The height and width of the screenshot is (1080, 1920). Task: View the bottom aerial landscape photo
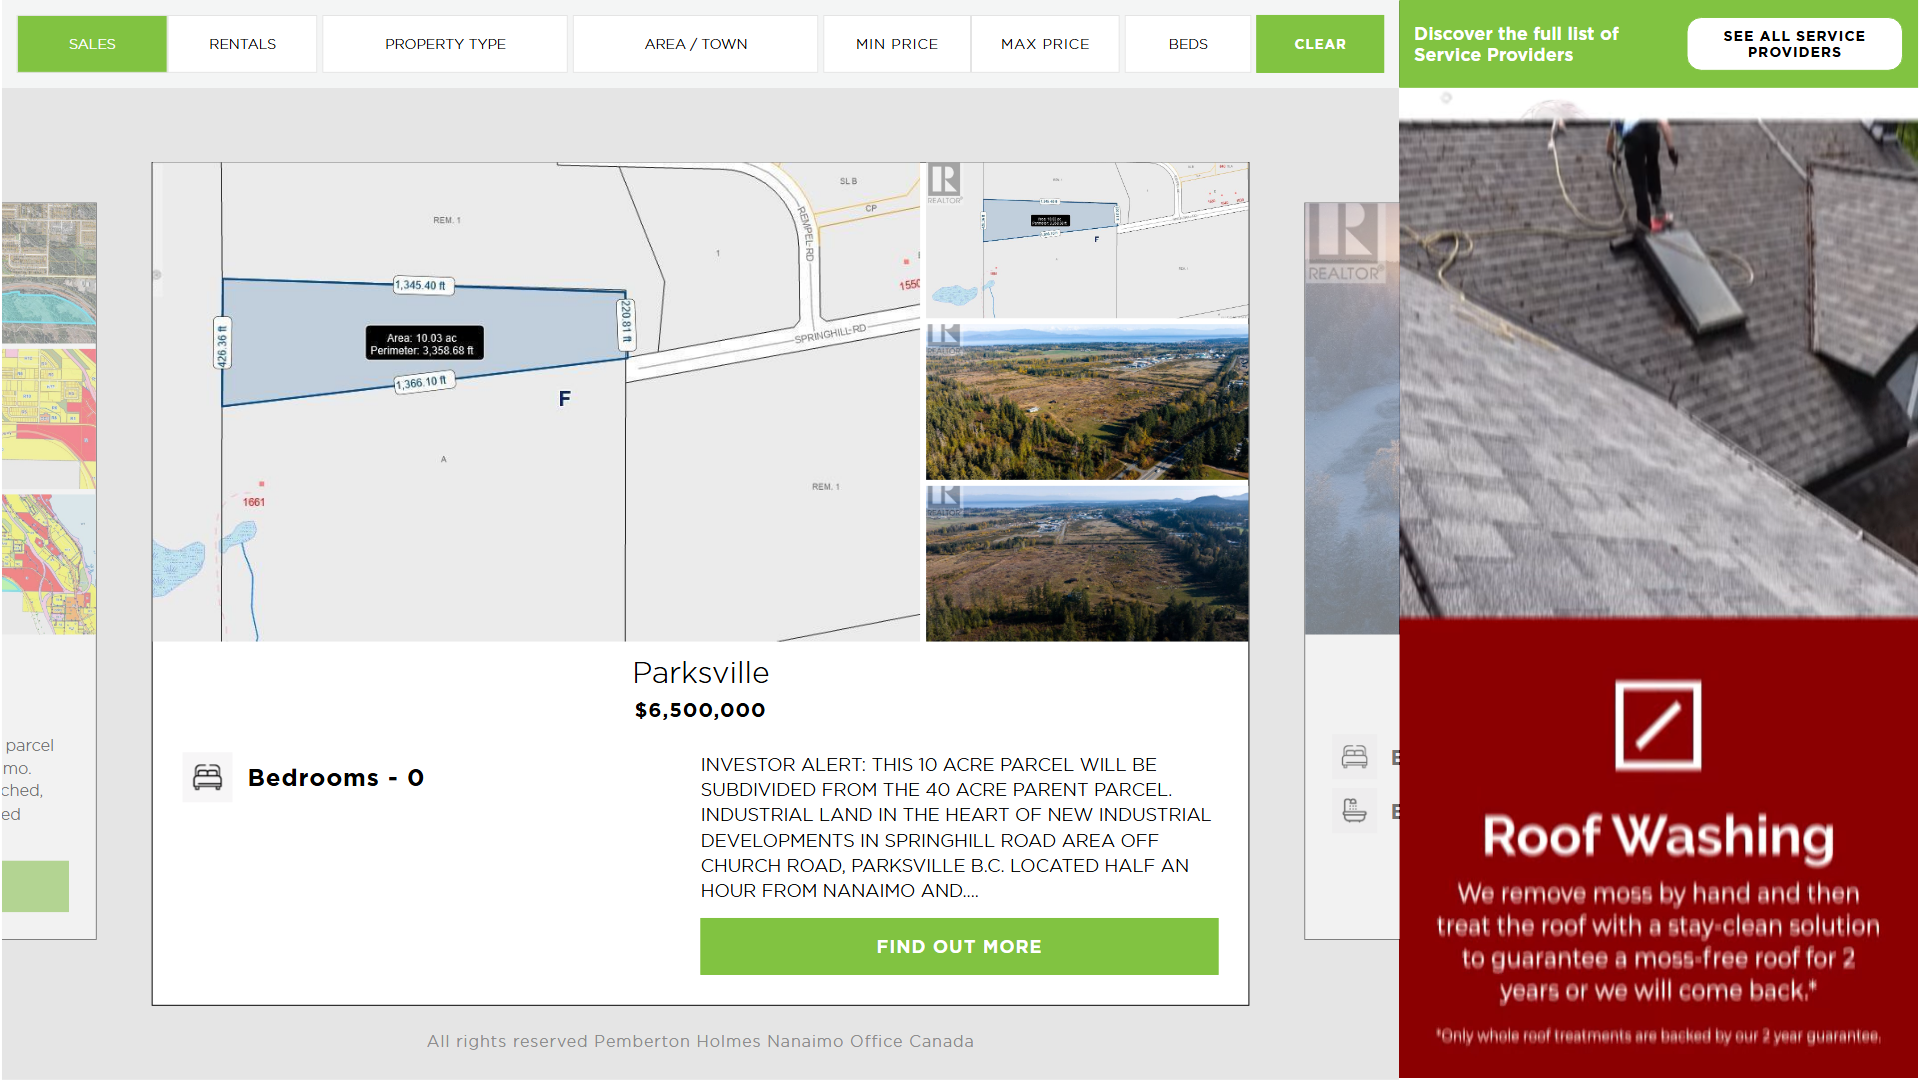click(1086, 563)
